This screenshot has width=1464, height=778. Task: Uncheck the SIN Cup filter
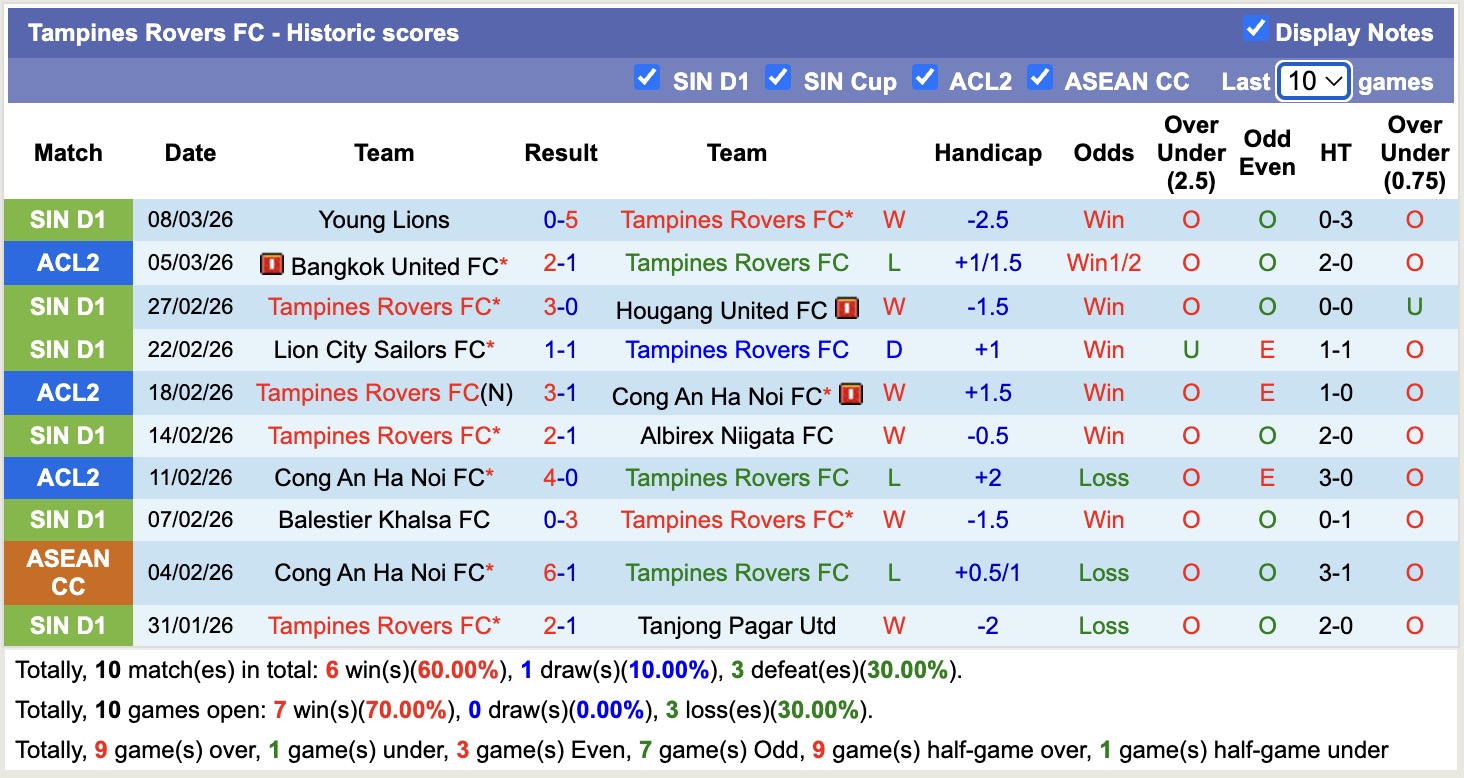(x=778, y=76)
